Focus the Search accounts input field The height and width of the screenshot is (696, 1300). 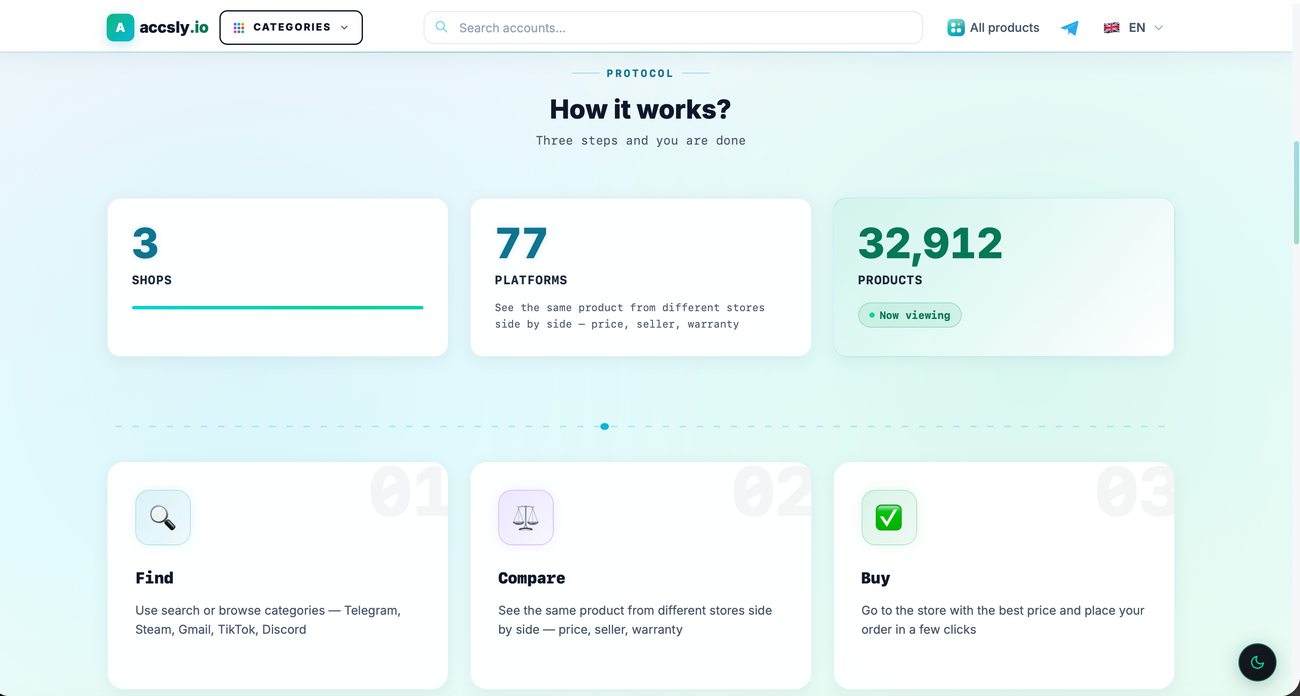point(673,28)
